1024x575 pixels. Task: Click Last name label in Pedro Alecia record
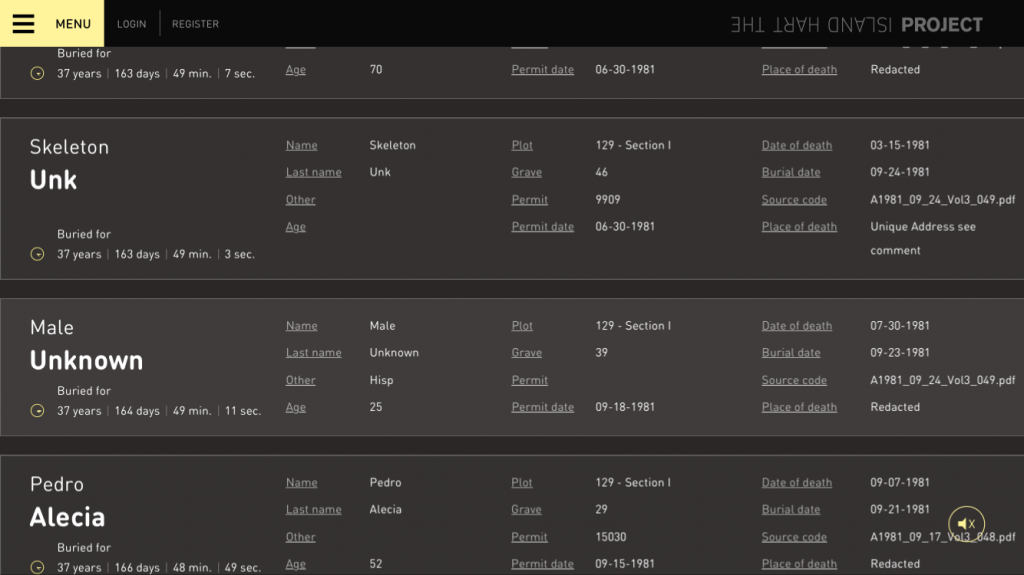[x=313, y=510]
